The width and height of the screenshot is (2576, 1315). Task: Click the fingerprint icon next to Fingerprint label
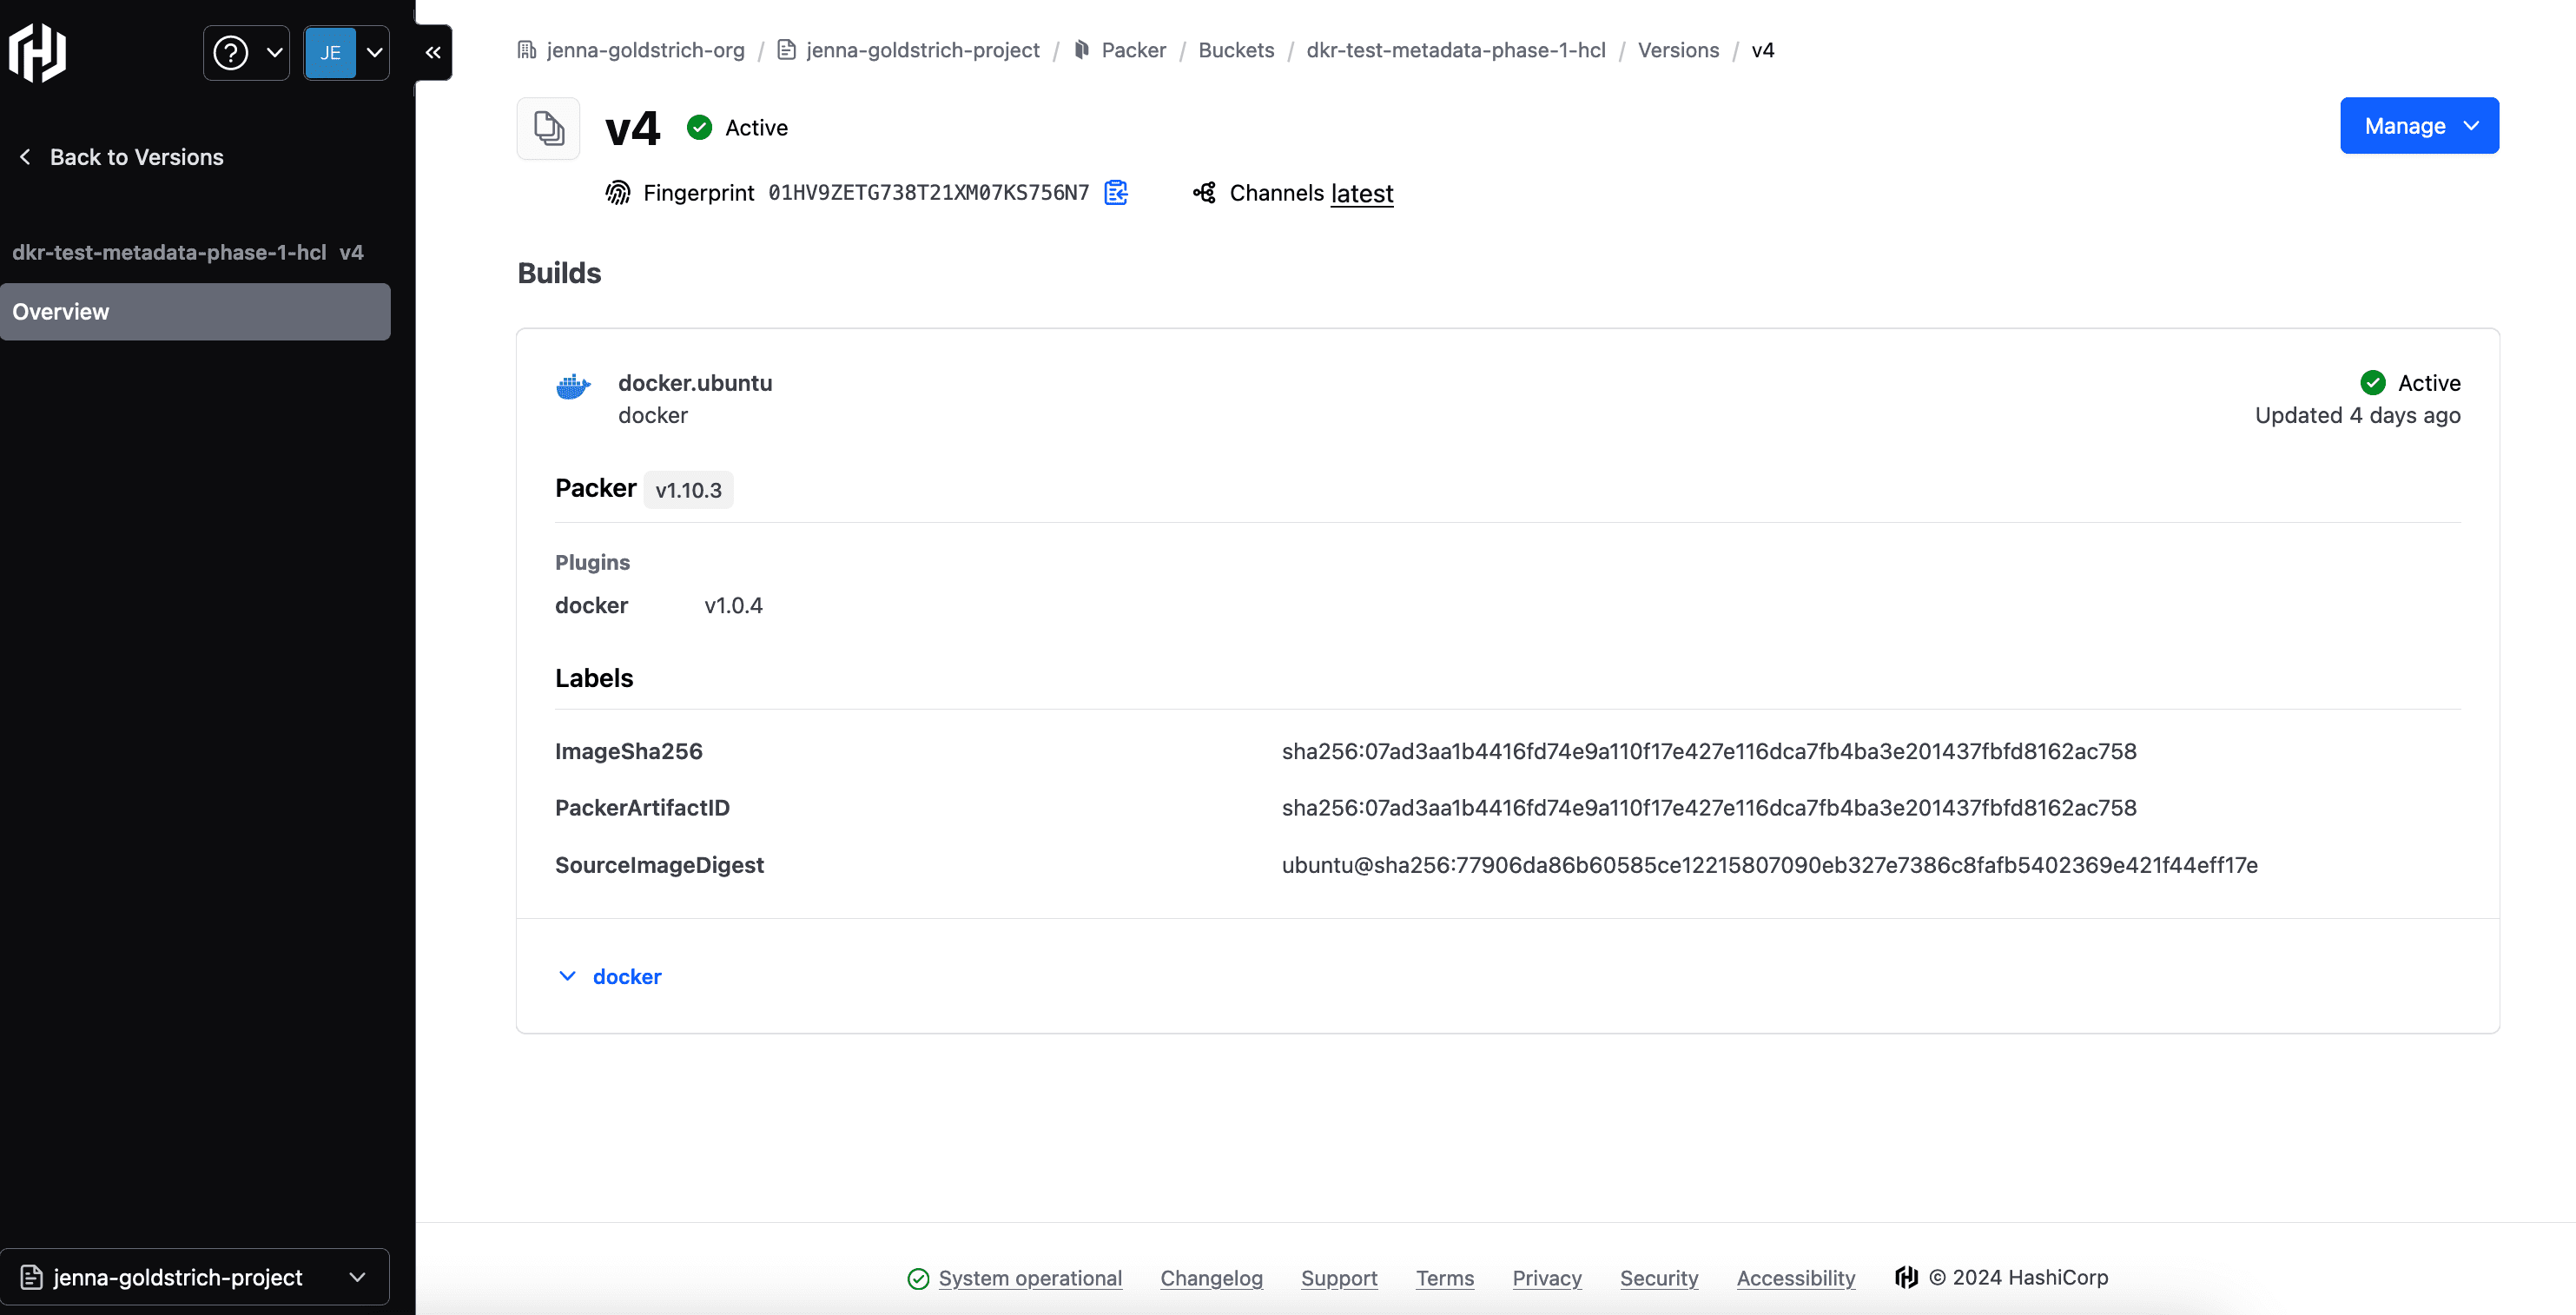tap(618, 192)
